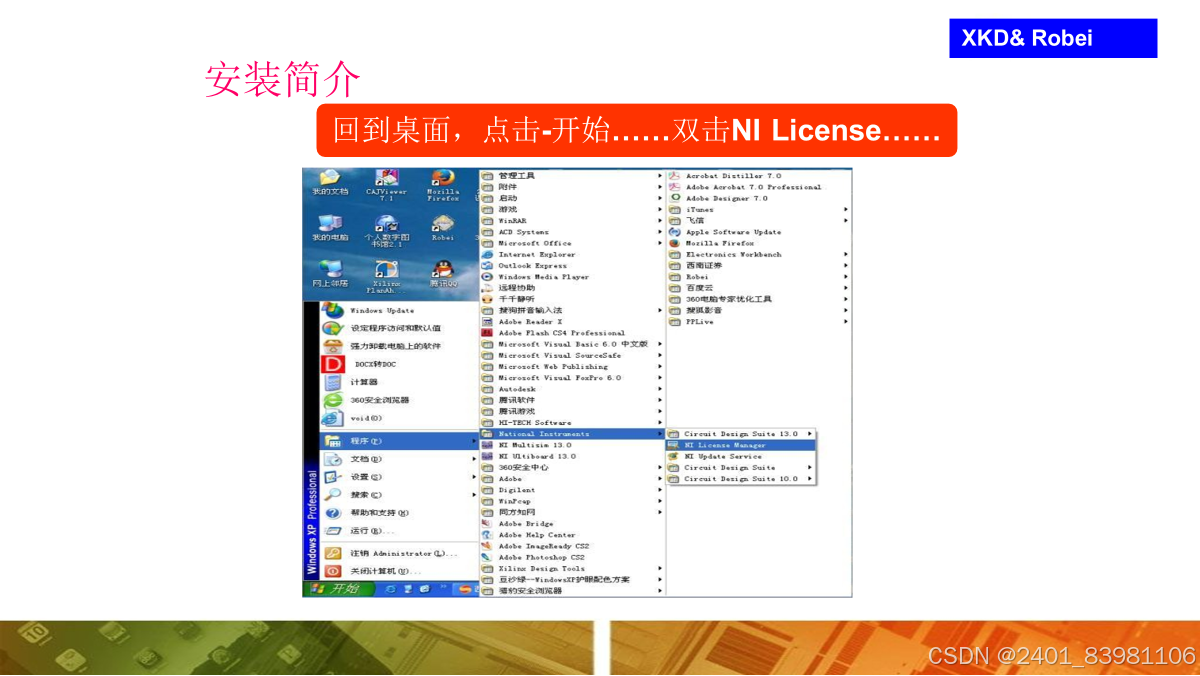1200x676 pixels.
Task: Click the red DOCX转DOC icon
Action: point(332,364)
